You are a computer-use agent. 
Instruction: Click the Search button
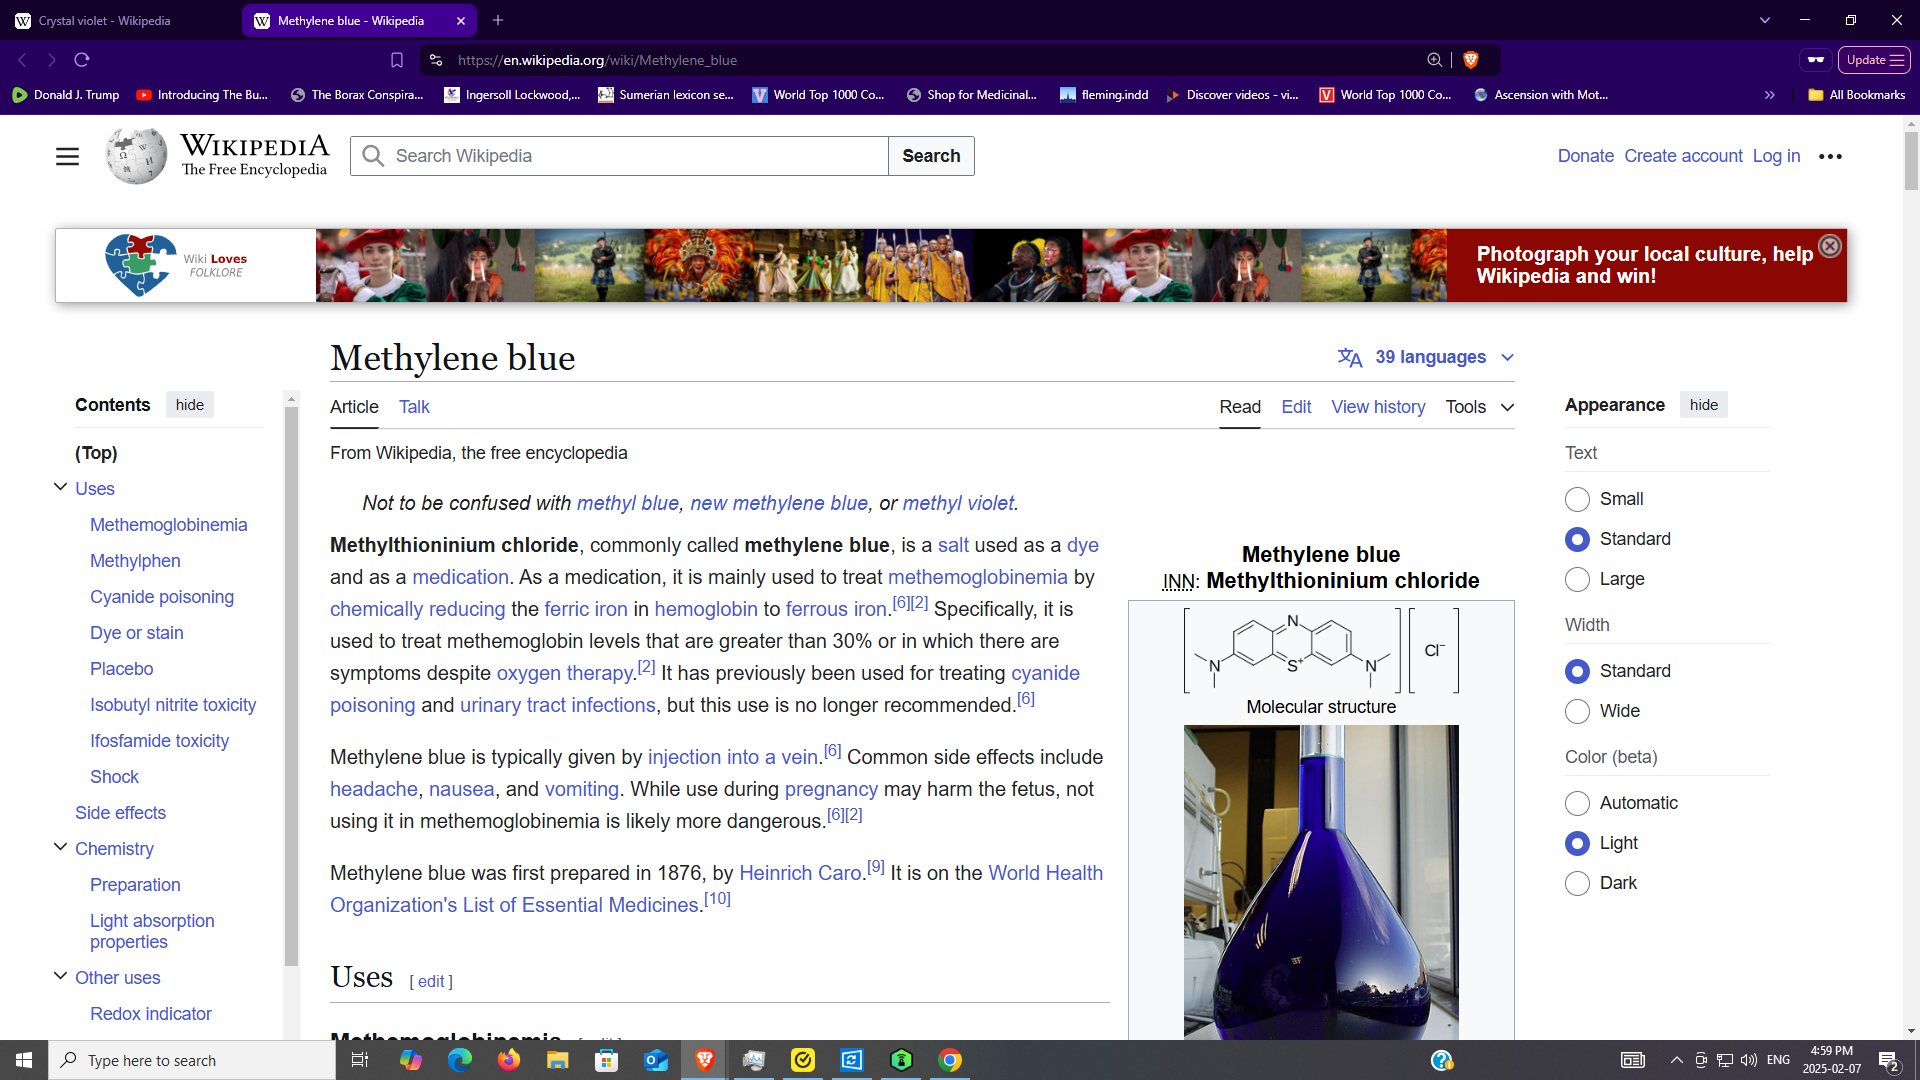(x=931, y=156)
